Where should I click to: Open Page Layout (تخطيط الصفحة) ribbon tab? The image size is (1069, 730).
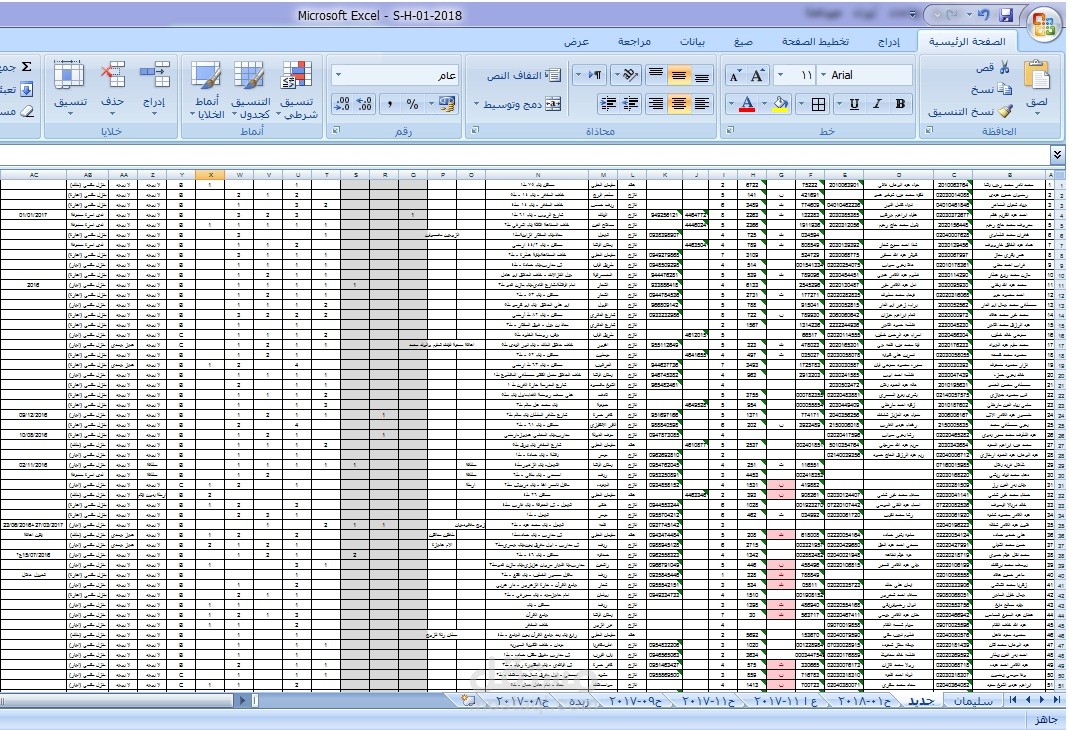pos(815,42)
